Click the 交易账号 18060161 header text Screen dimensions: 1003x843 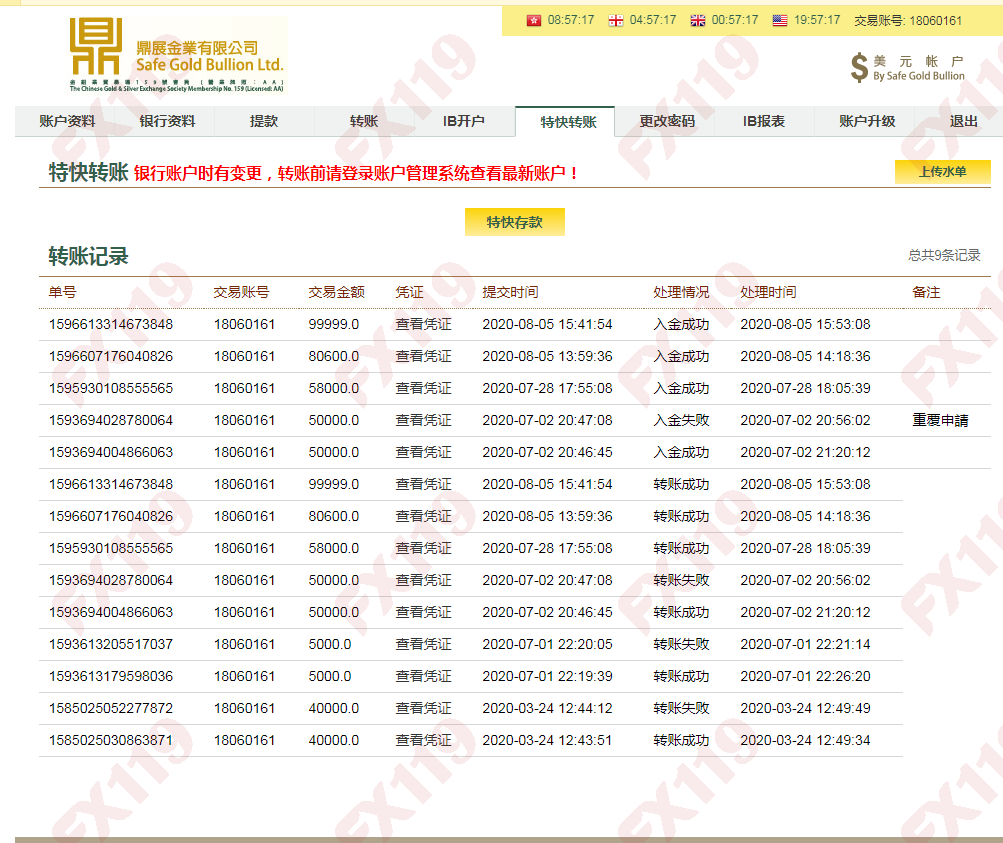point(910,19)
